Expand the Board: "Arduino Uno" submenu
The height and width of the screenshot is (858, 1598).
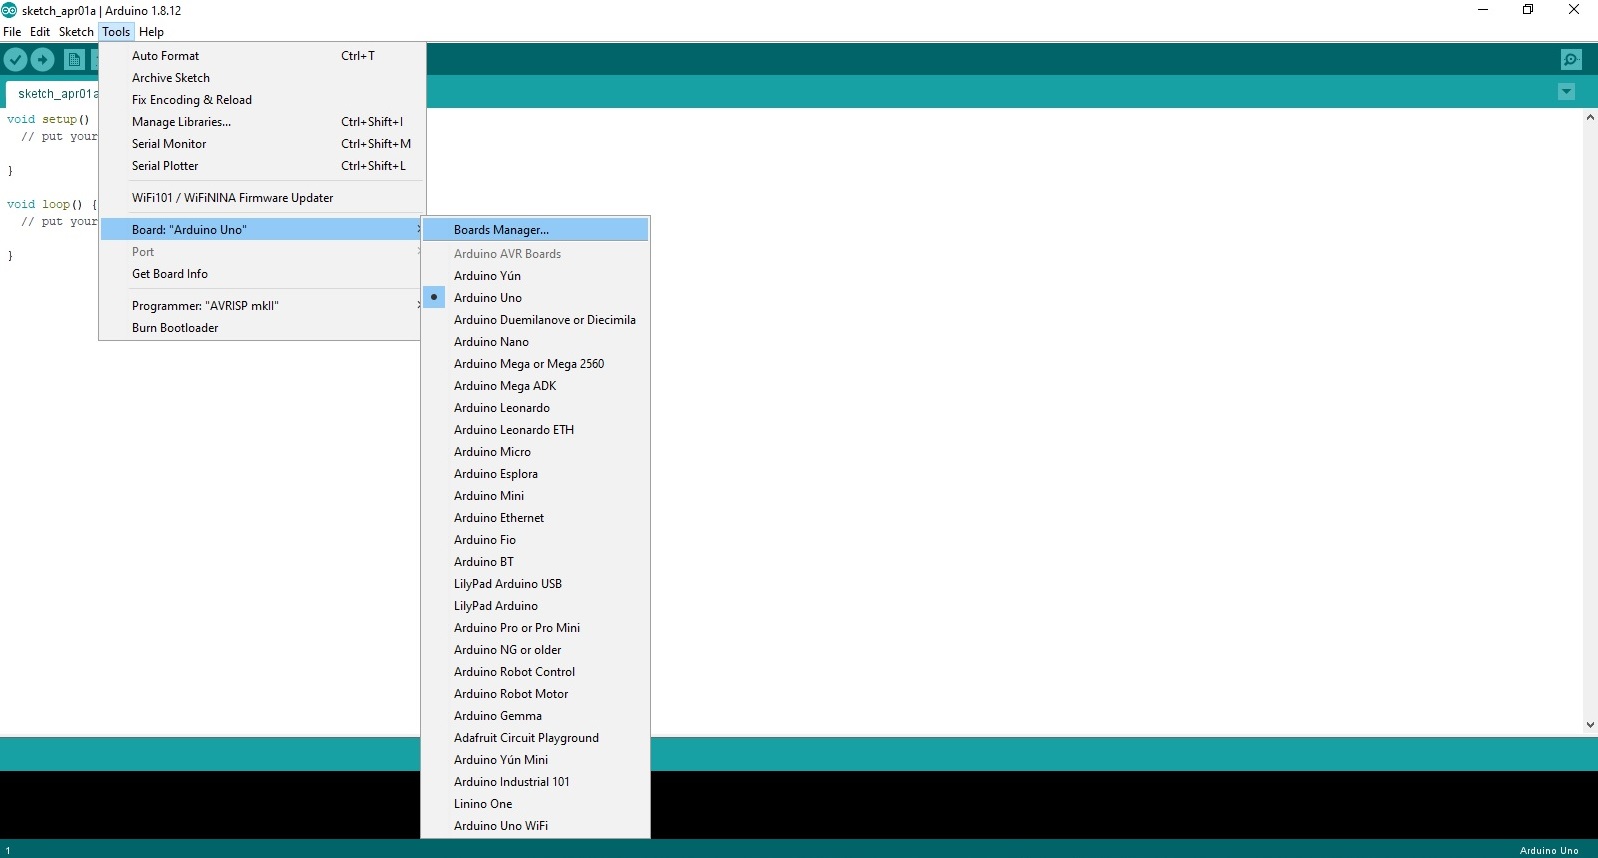click(262, 230)
